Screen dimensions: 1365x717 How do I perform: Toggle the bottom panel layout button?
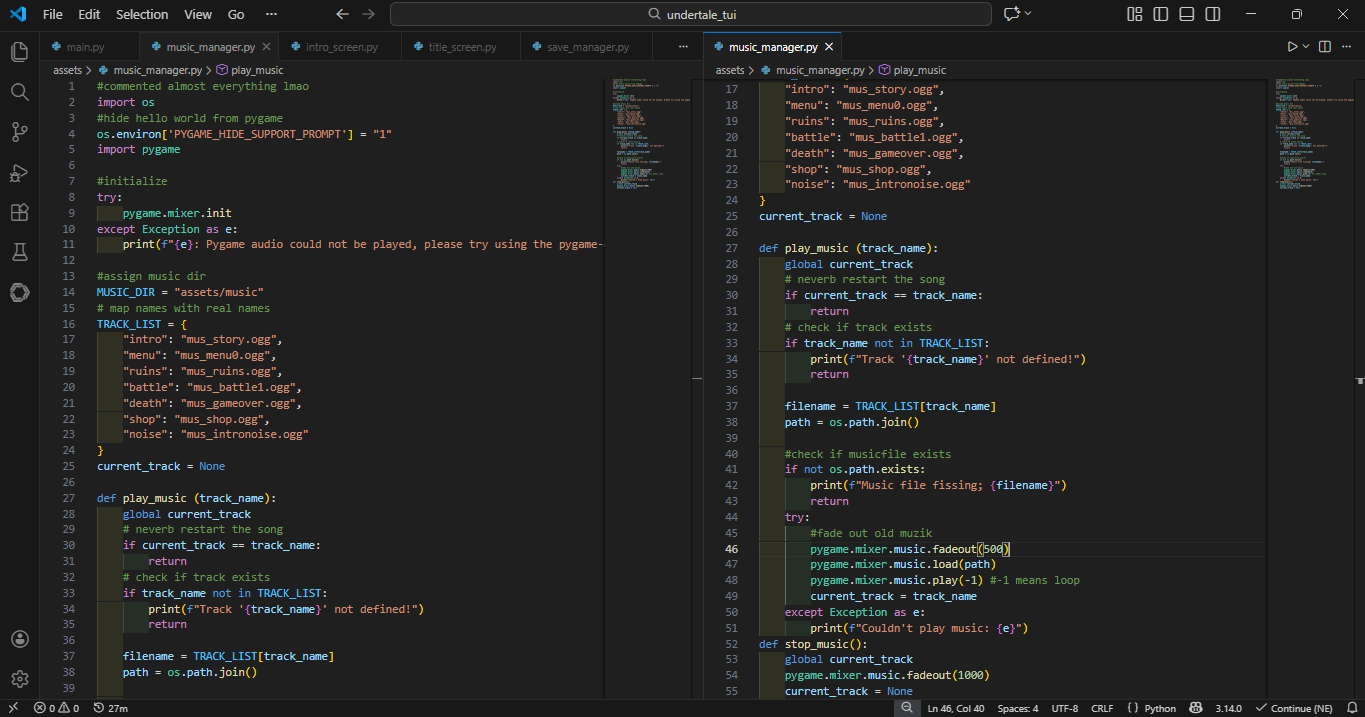[x=1186, y=14]
